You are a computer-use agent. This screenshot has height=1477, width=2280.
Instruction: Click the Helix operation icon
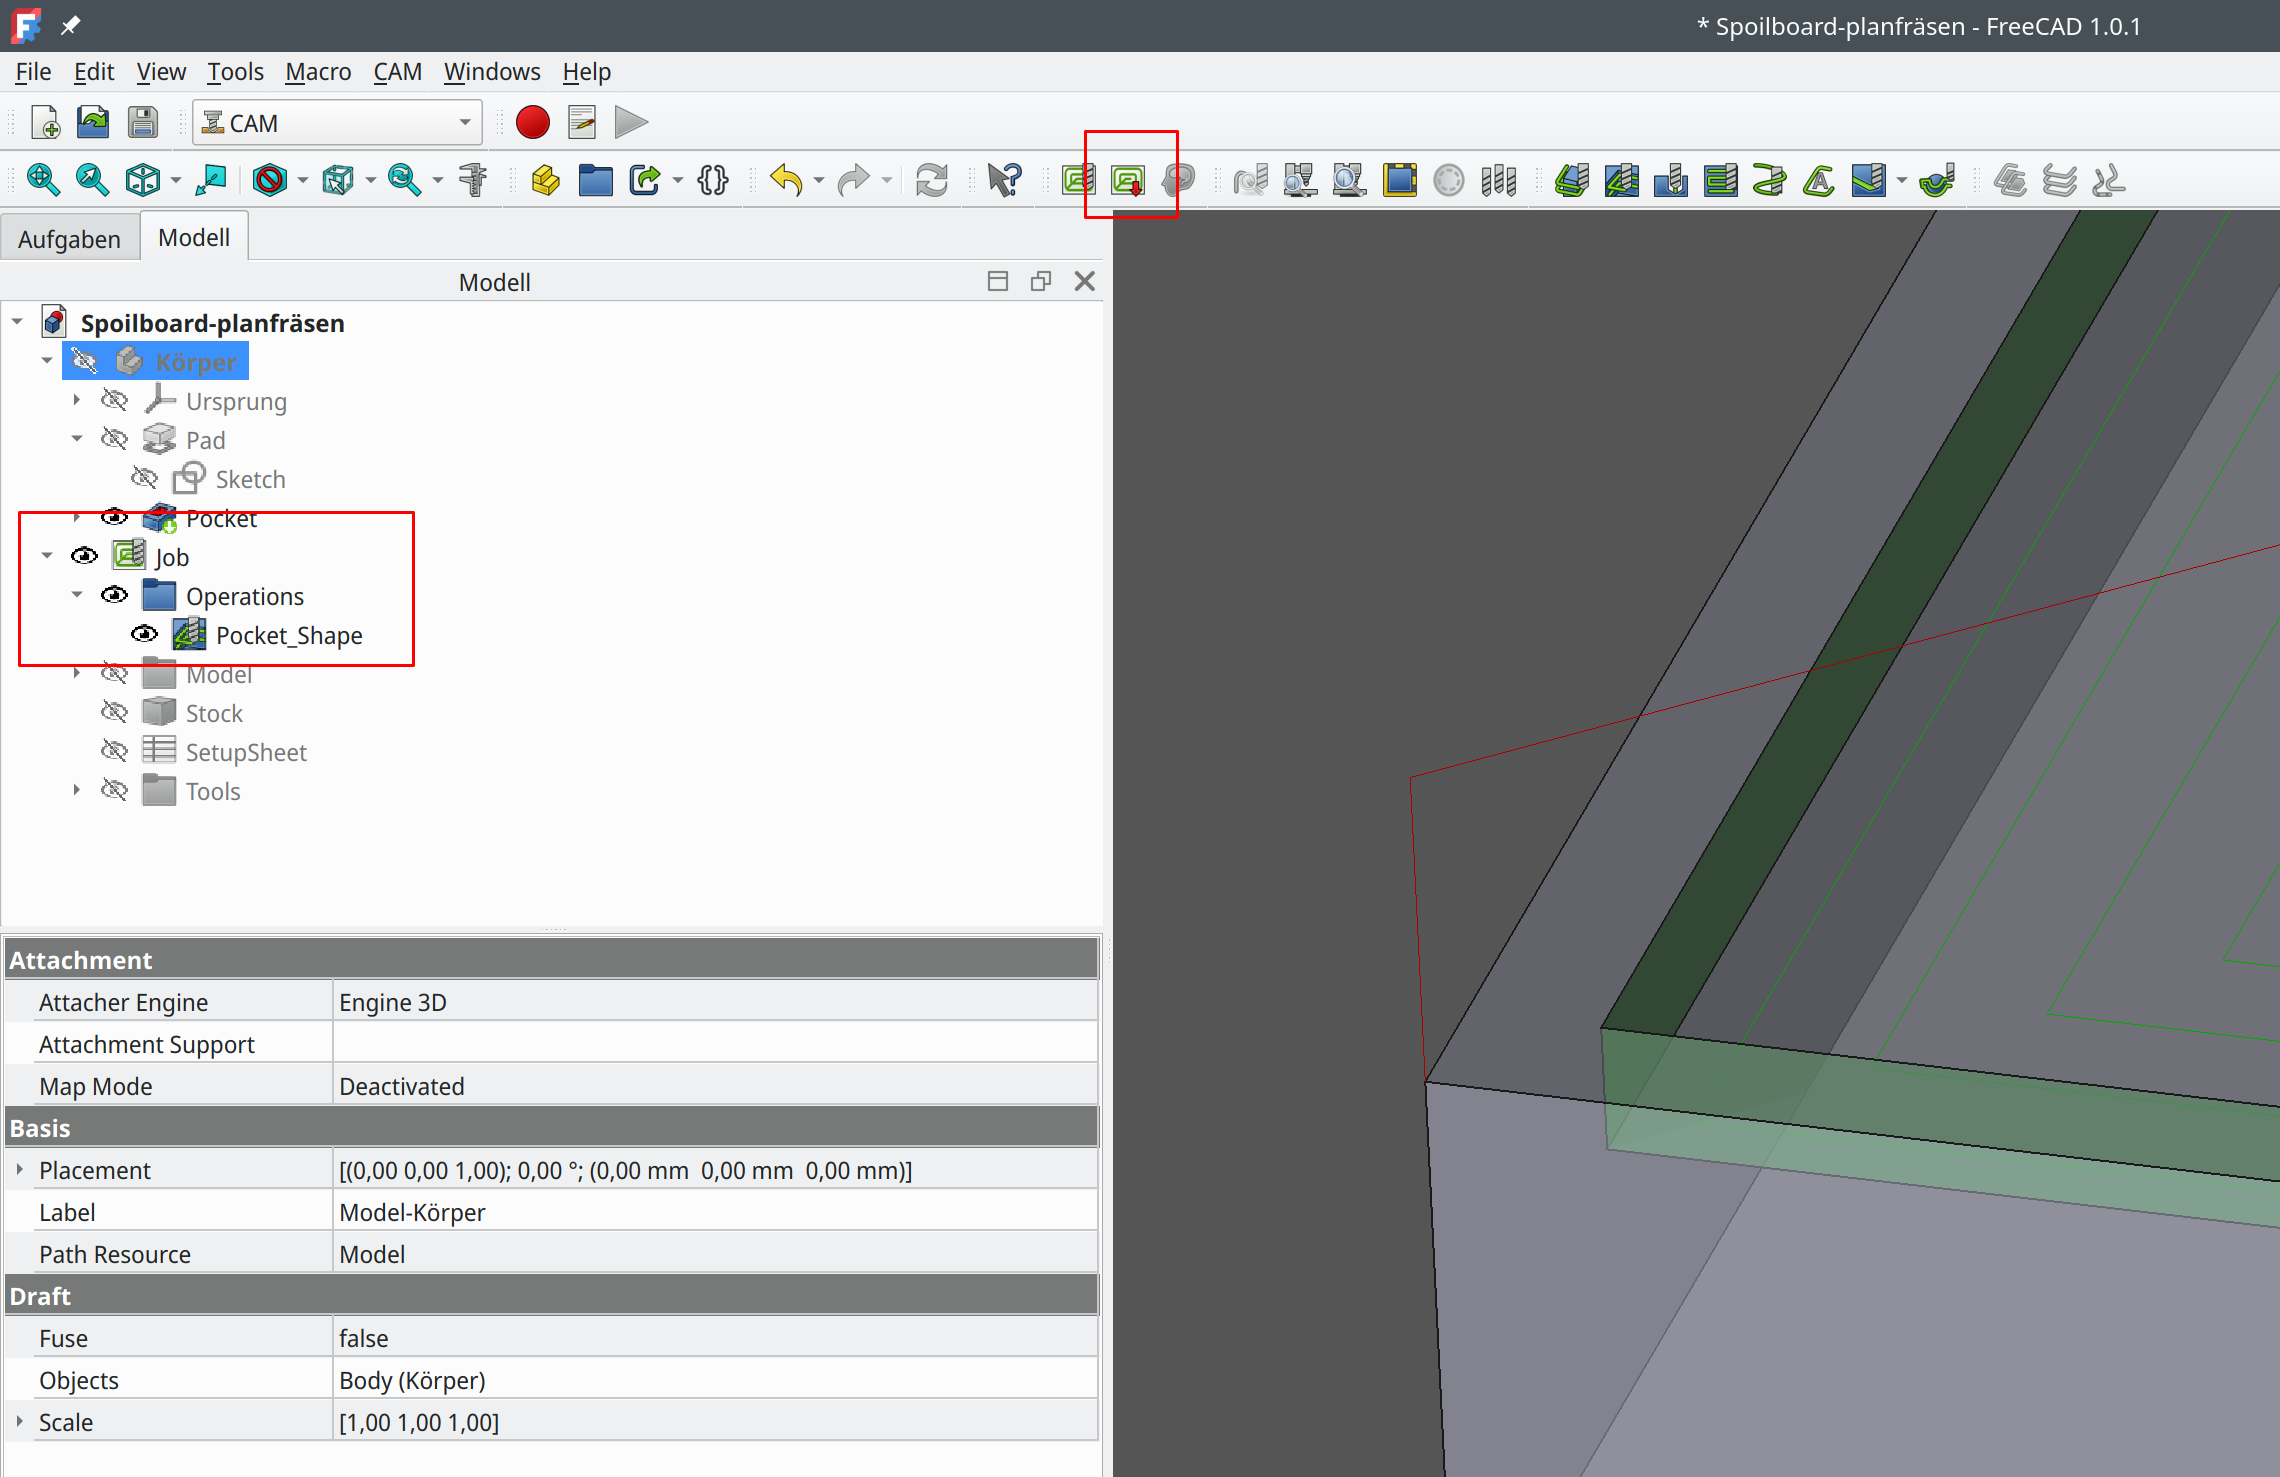1769,181
